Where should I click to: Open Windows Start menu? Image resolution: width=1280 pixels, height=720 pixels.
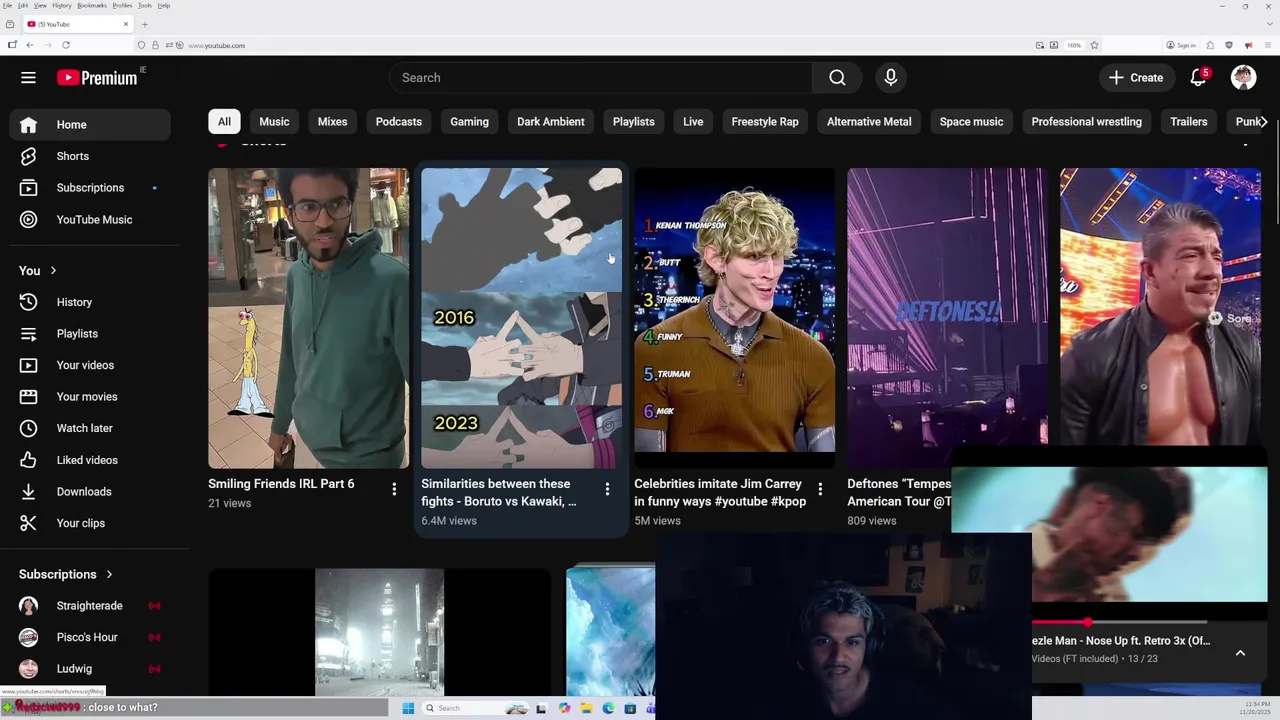(408, 708)
